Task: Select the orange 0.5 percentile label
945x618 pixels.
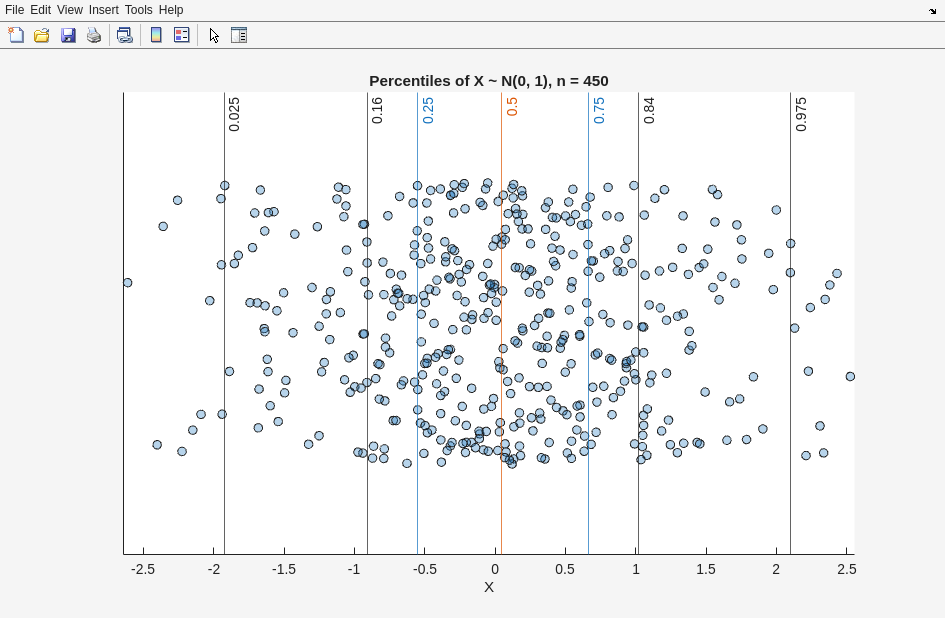Action: [512, 107]
